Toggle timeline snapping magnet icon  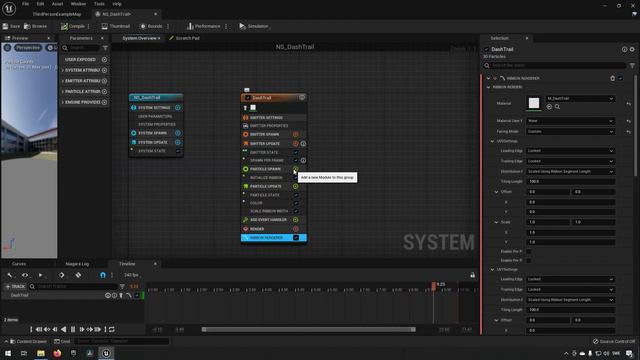[x=103, y=275]
